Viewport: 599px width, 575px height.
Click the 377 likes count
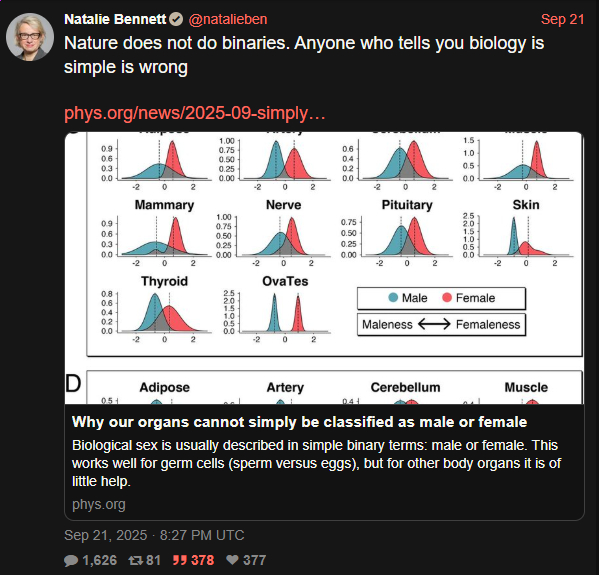tap(254, 560)
